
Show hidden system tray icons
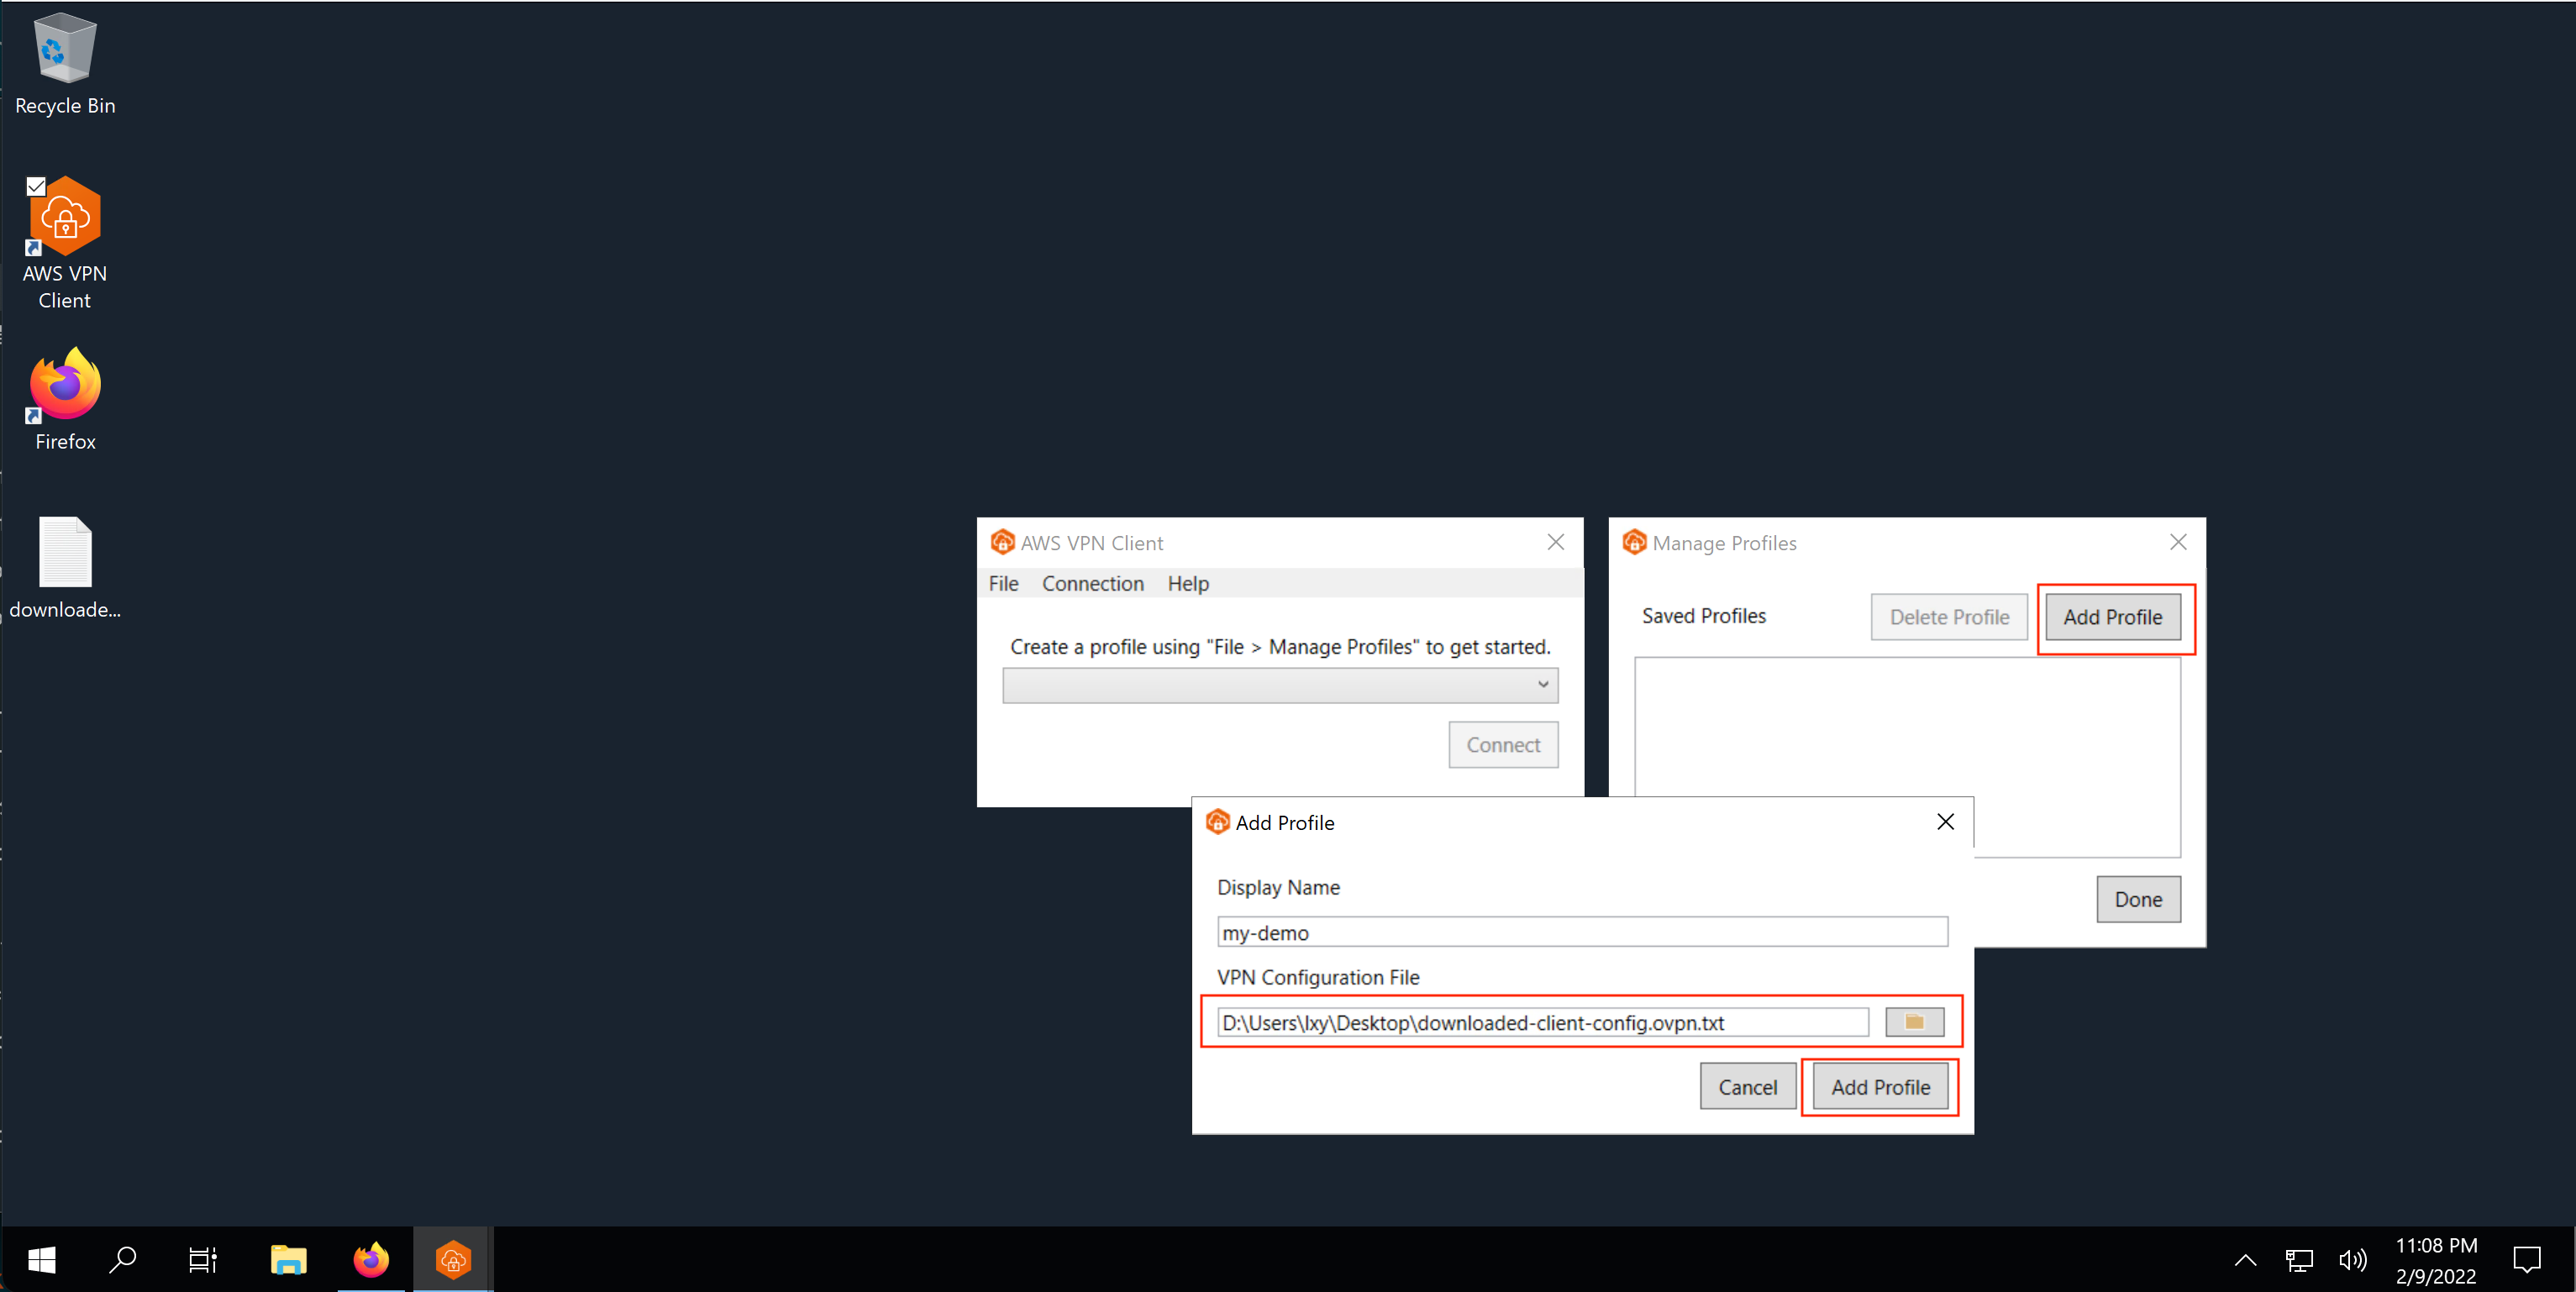pyautogui.click(x=2245, y=1260)
